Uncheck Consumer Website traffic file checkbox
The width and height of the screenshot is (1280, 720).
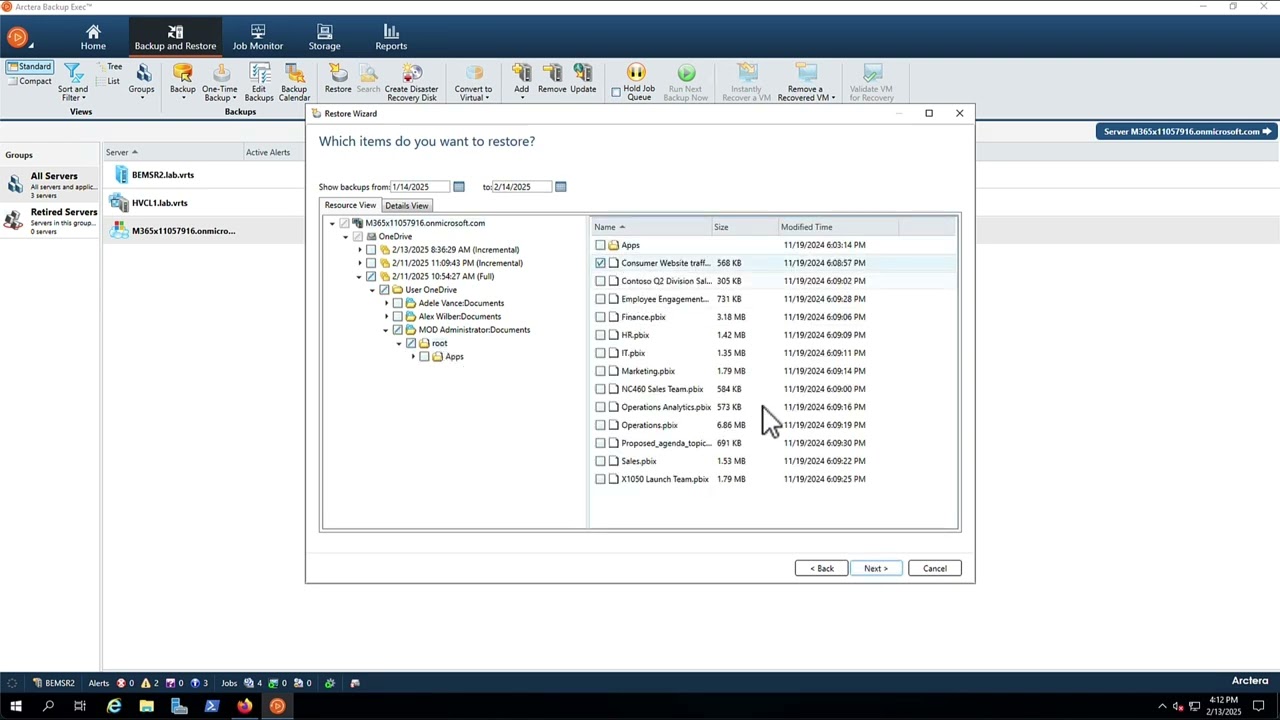point(600,263)
